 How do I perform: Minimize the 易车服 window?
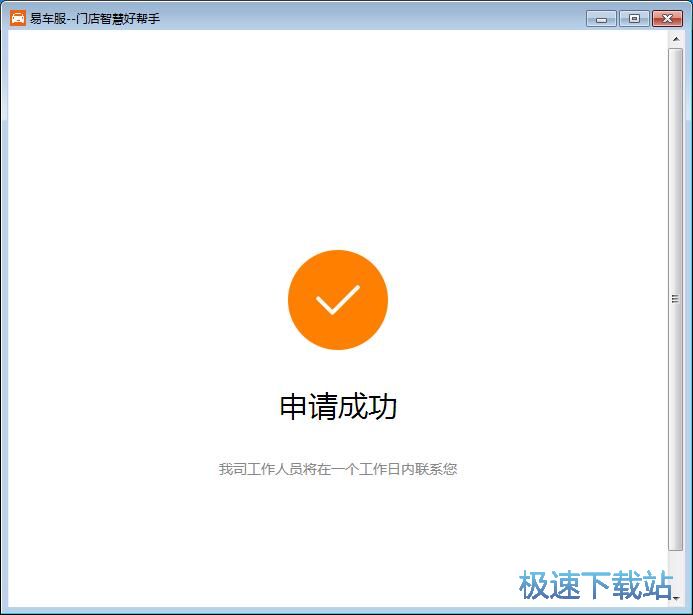[601, 19]
